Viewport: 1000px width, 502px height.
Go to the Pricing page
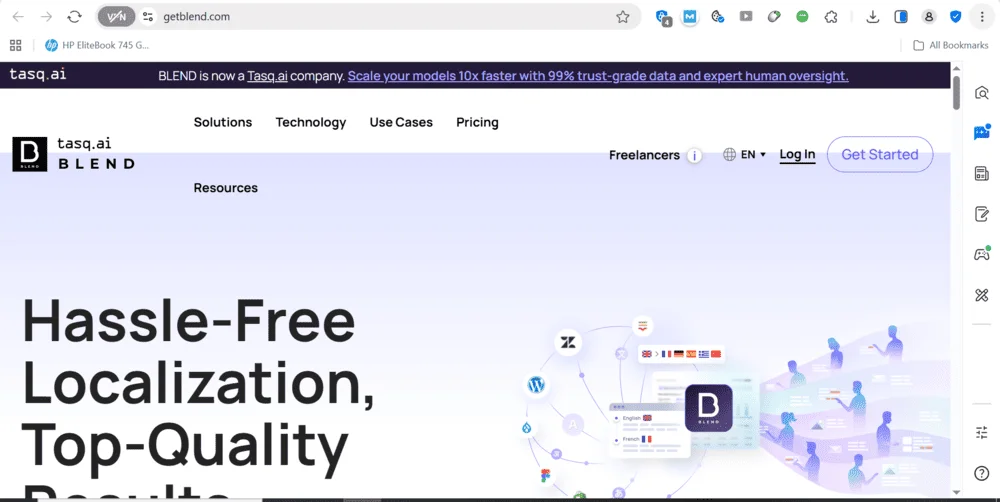pos(477,122)
